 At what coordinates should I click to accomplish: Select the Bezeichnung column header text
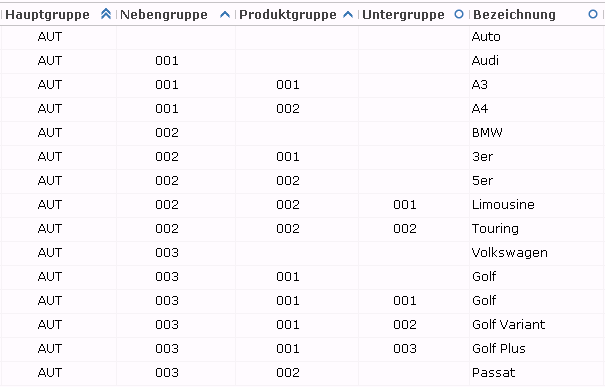pyautogui.click(x=514, y=15)
